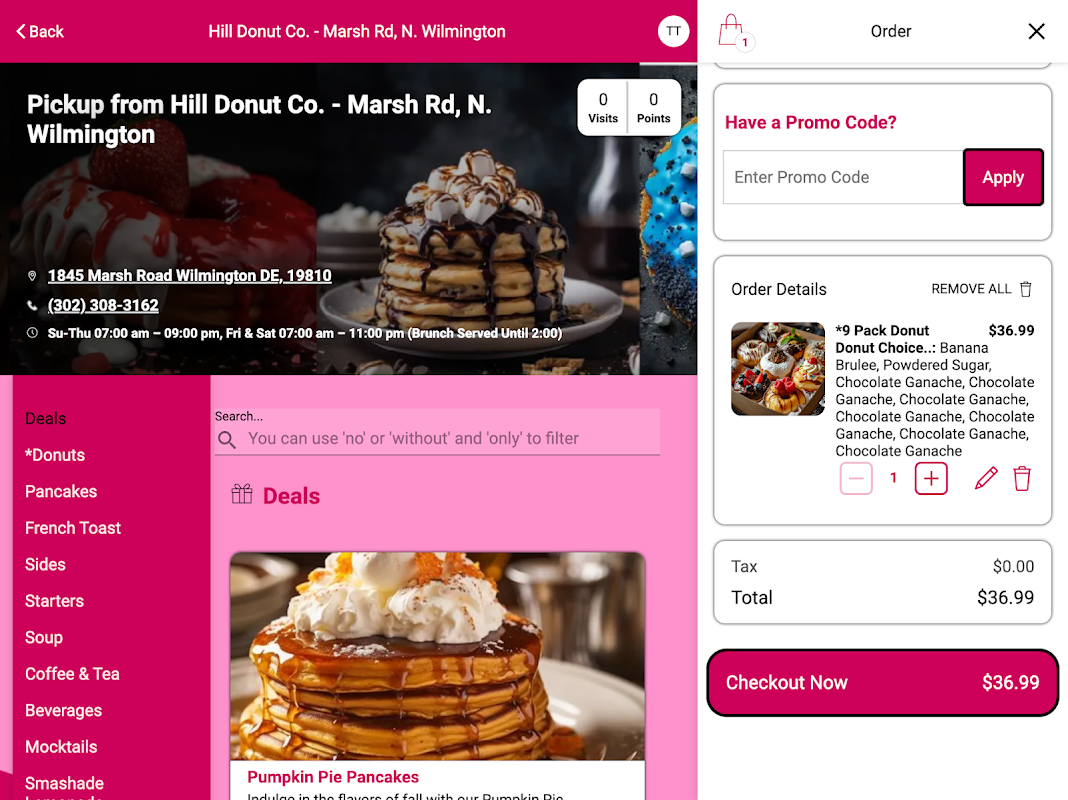Select the *Donuts menu category
1068x800 pixels.
[x=55, y=455]
